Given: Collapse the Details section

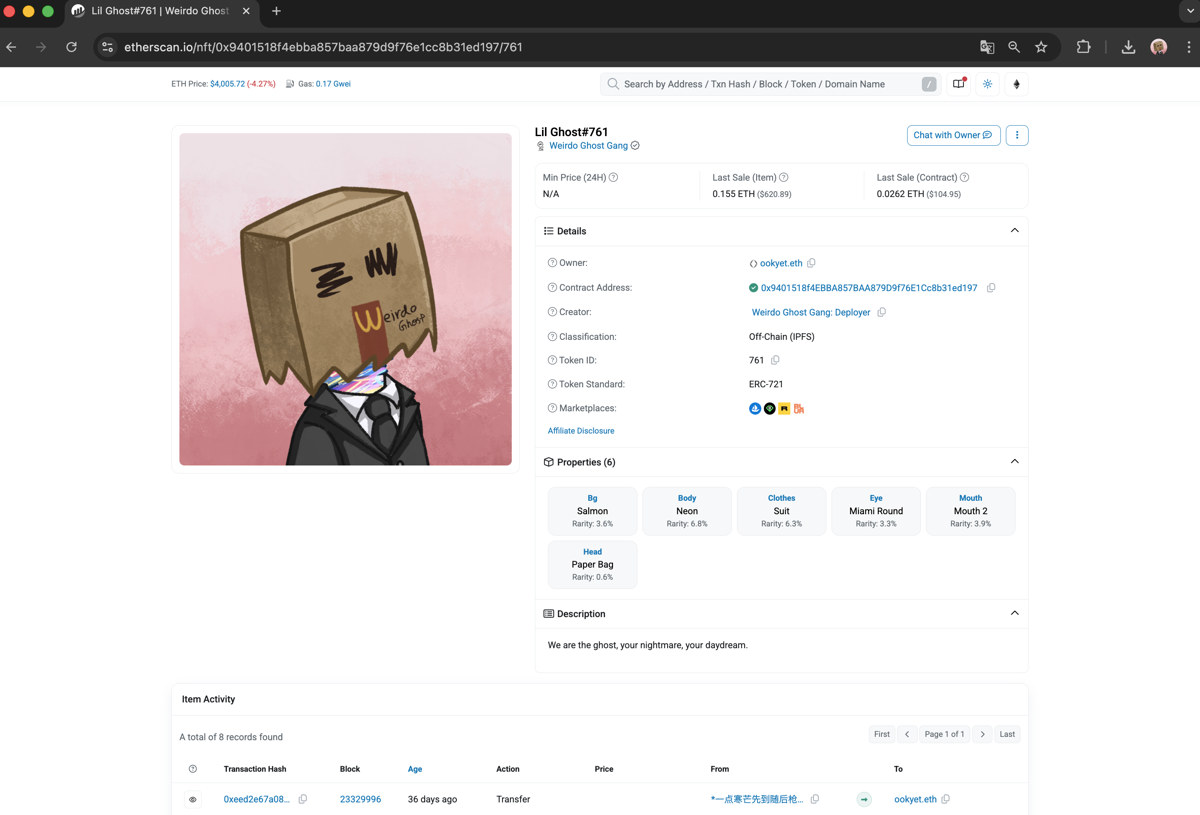Looking at the screenshot, I should pos(1014,230).
